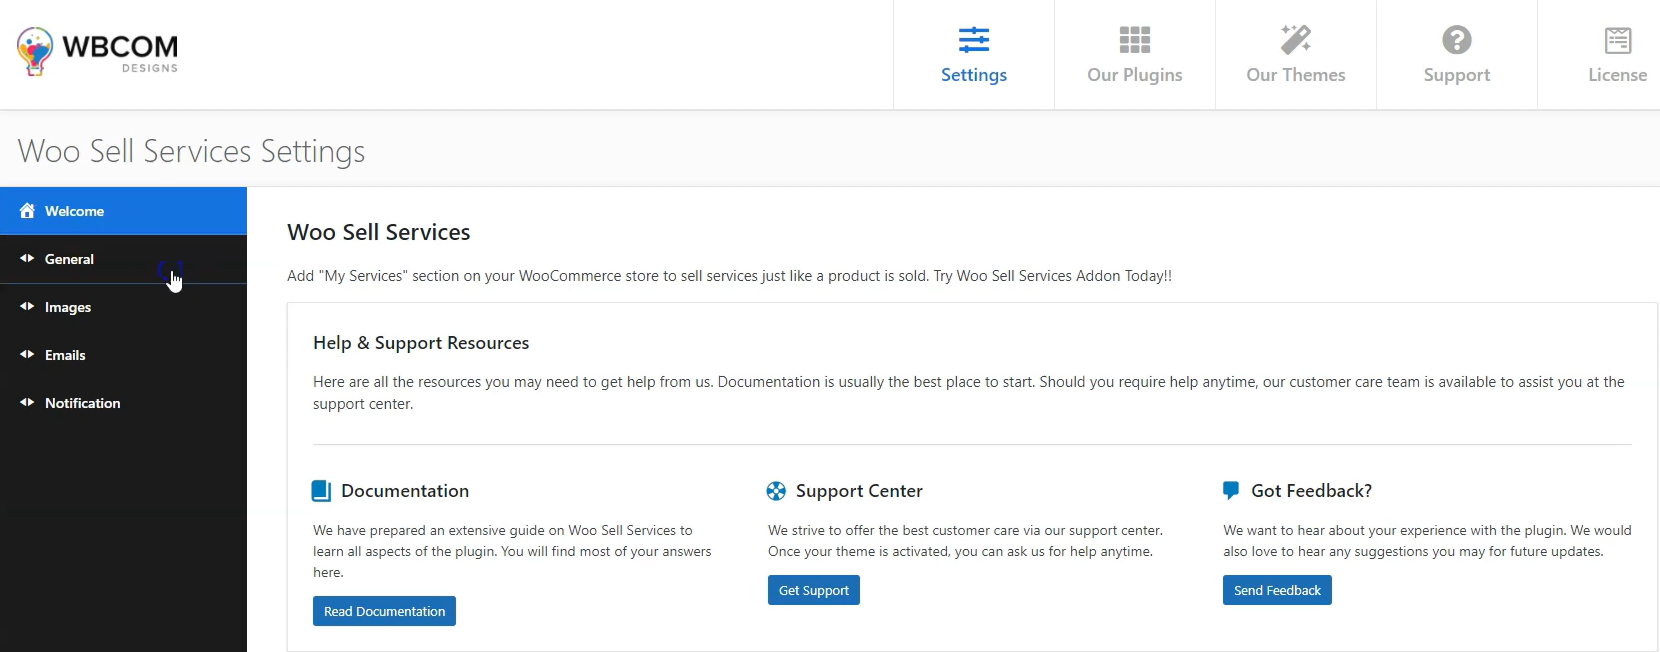Click the Documentation section heading

(405, 491)
